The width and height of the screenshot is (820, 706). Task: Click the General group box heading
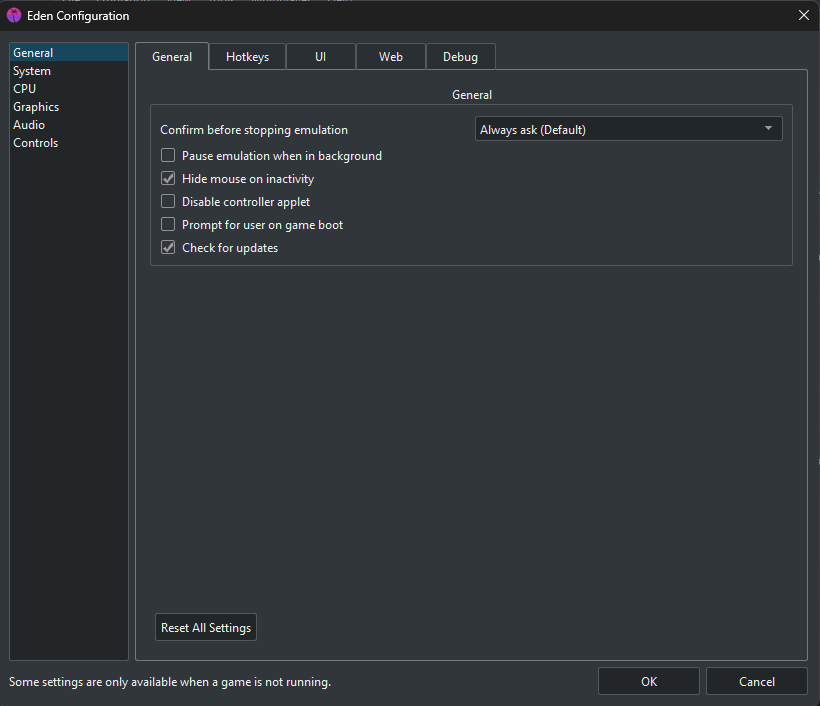(472, 95)
